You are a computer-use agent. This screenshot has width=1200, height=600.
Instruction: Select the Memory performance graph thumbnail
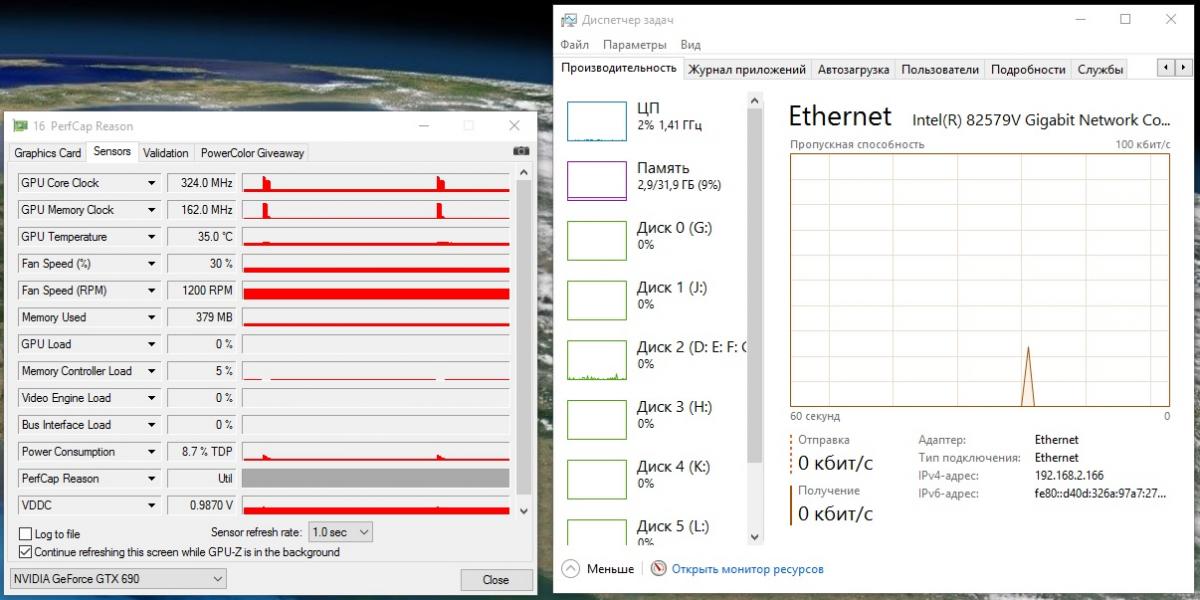pyautogui.click(x=596, y=180)
